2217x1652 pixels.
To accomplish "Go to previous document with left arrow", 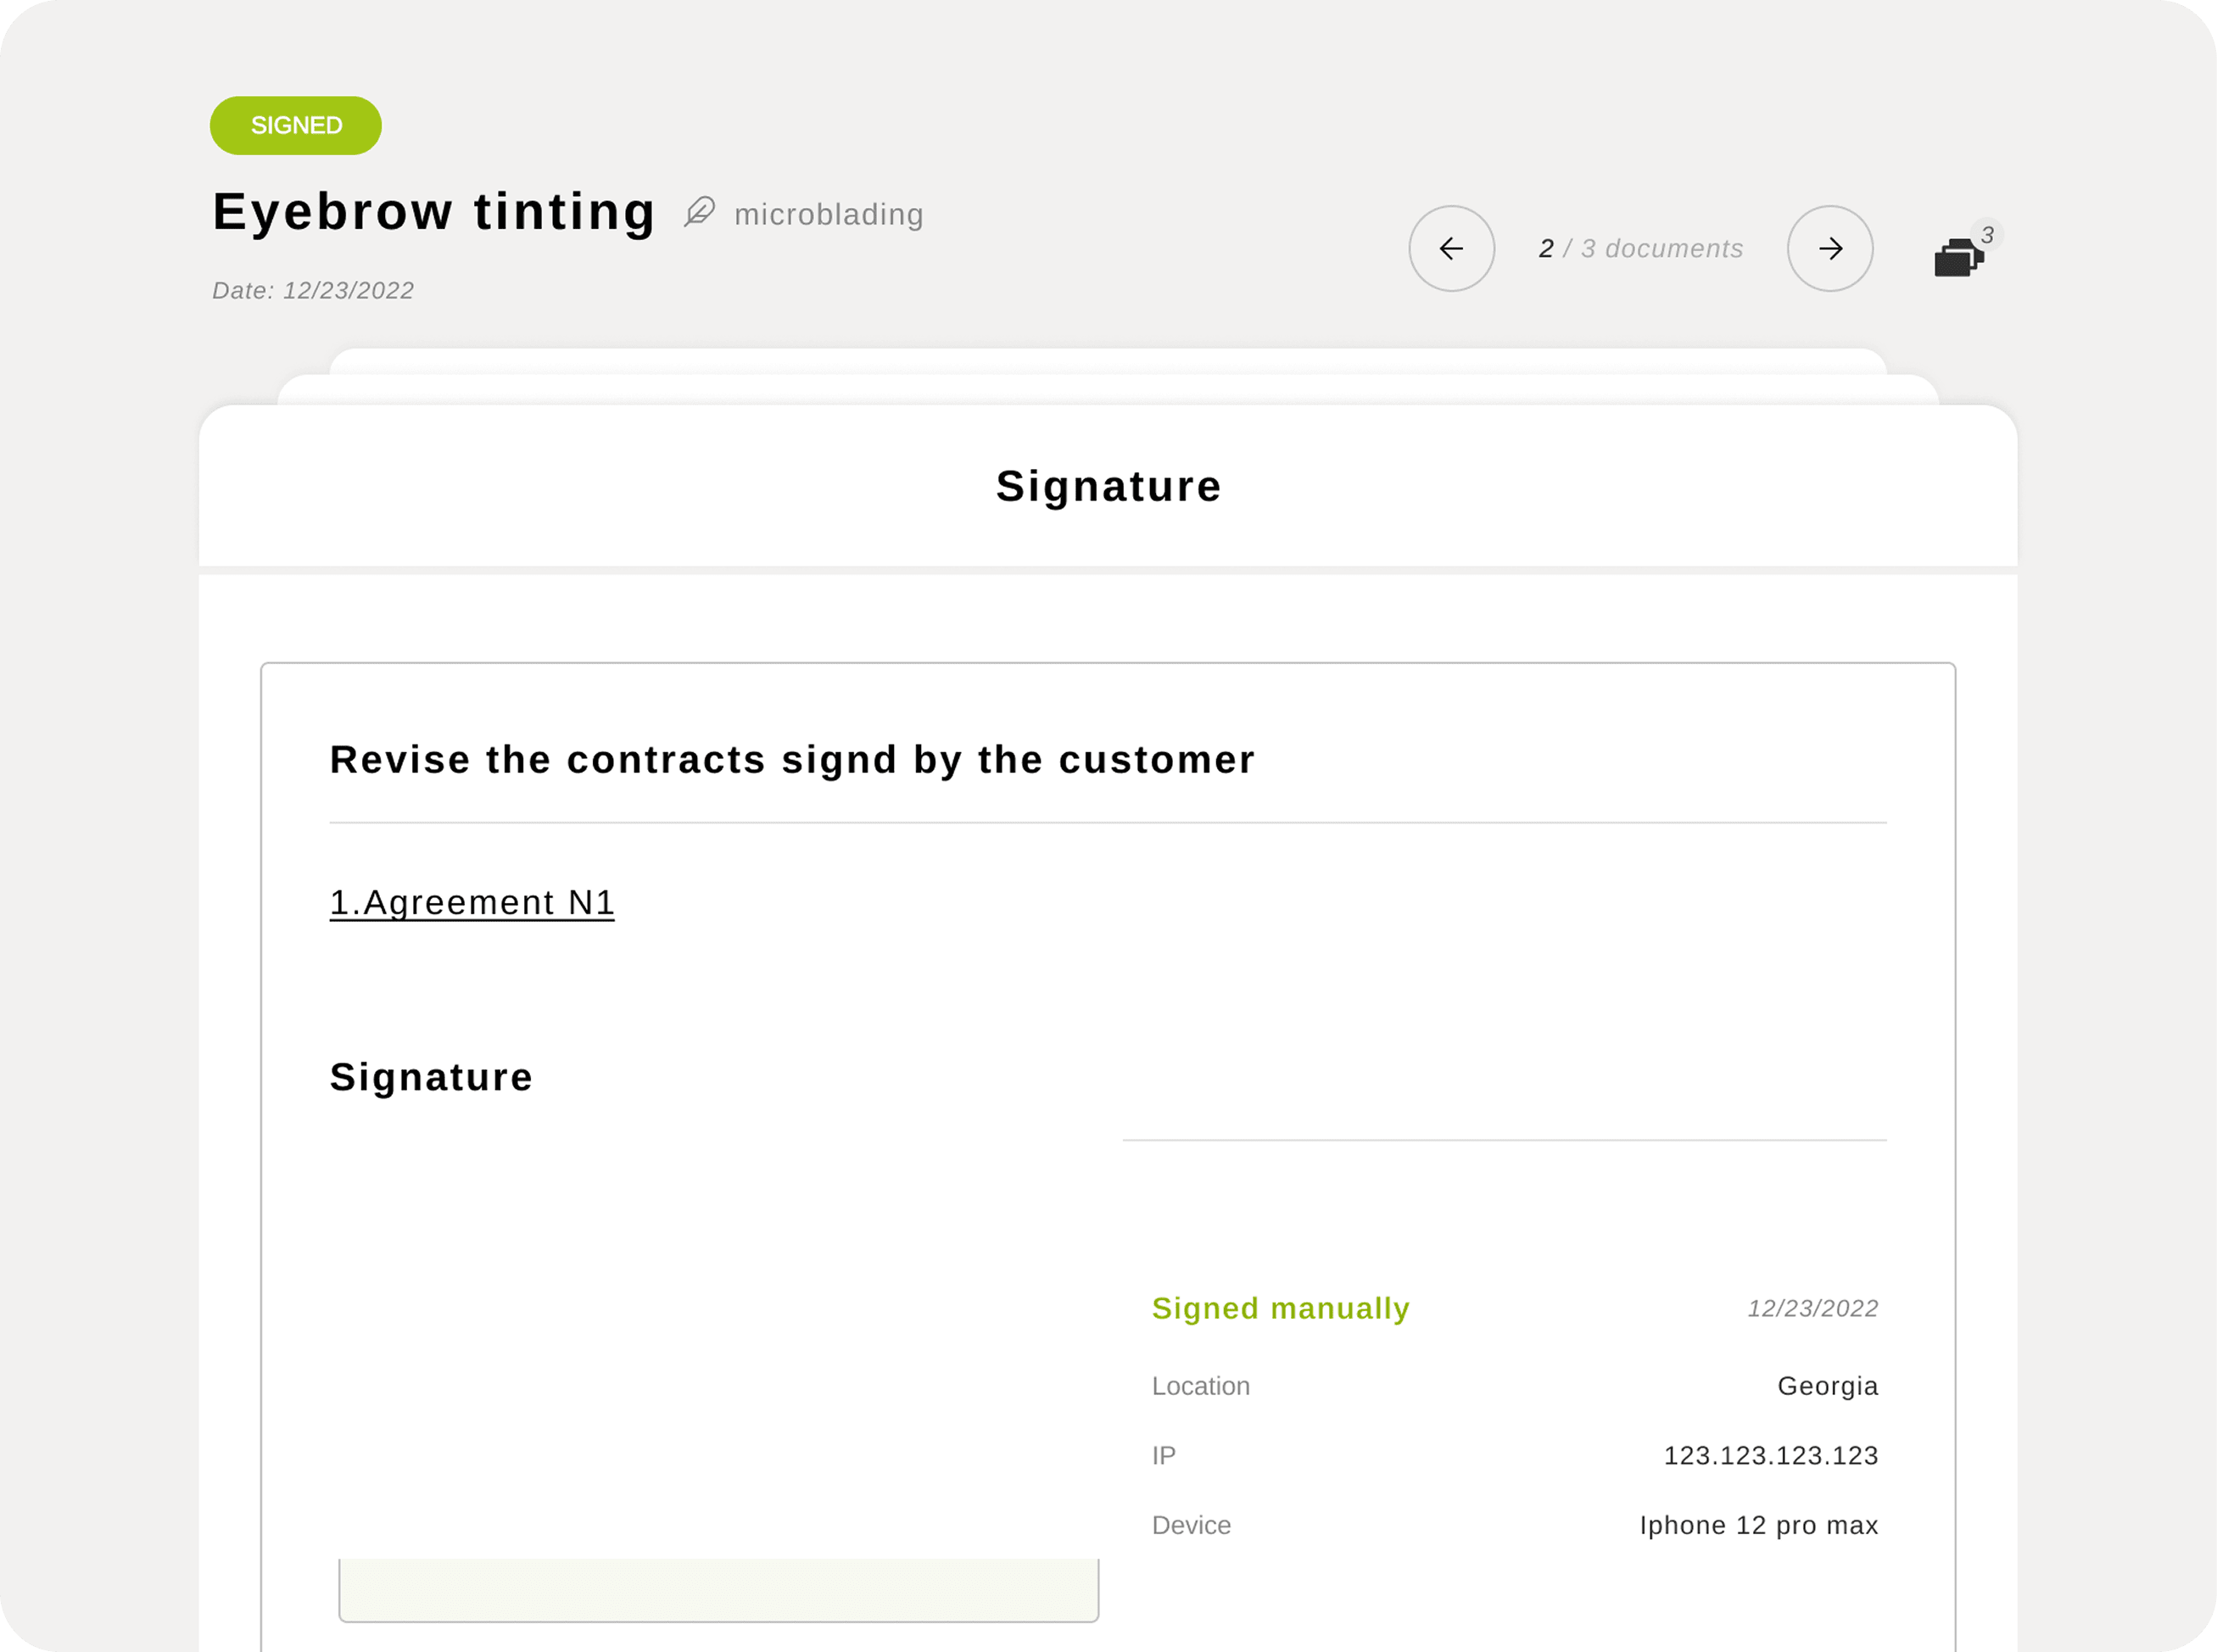I will (x=1451, y=248).
